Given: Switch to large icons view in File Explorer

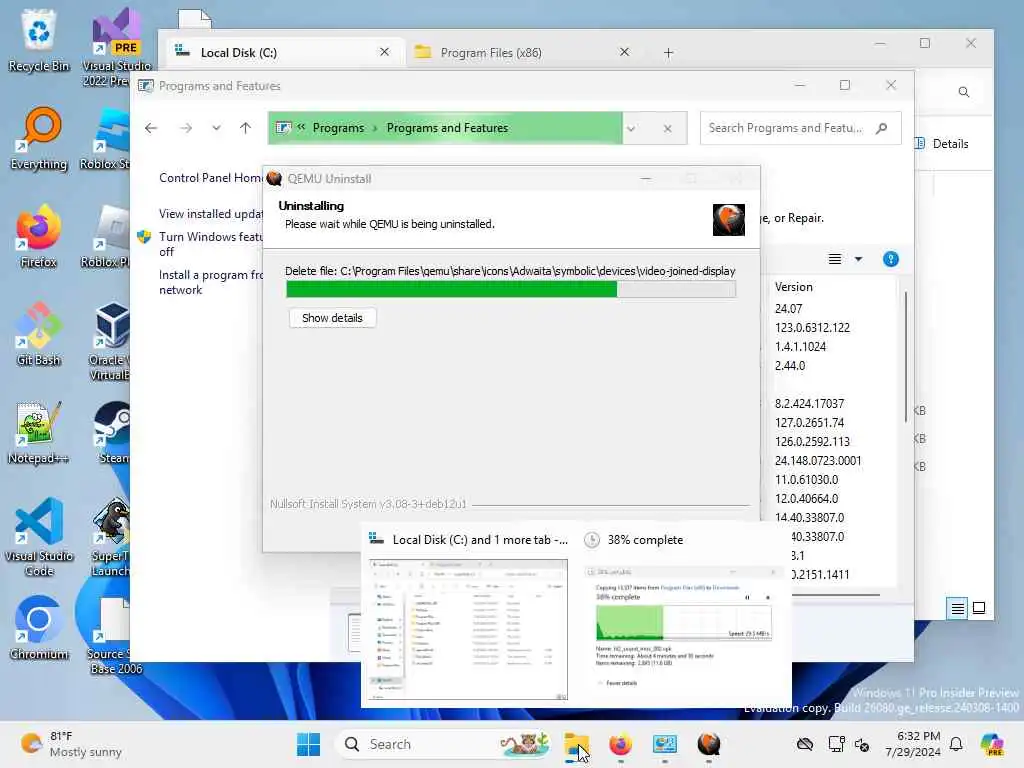Looking at the screenshot, I should [x=979, y=608].
